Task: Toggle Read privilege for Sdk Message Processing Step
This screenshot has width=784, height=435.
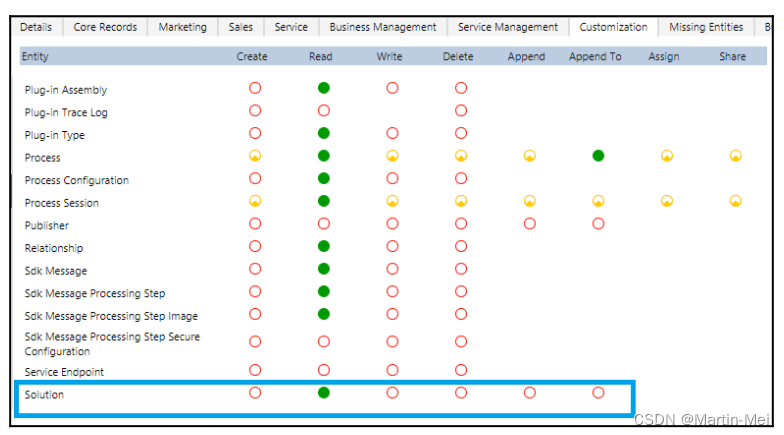Action: pos(324,292)
